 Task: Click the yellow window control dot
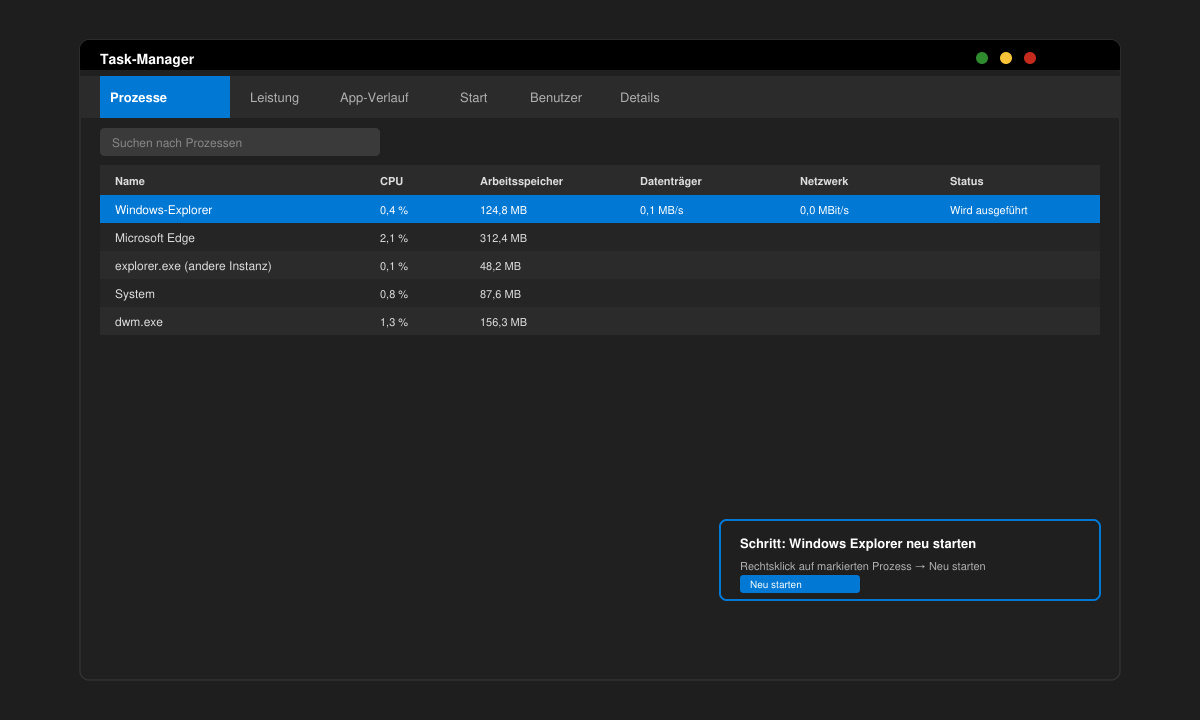click(1006, 58)
